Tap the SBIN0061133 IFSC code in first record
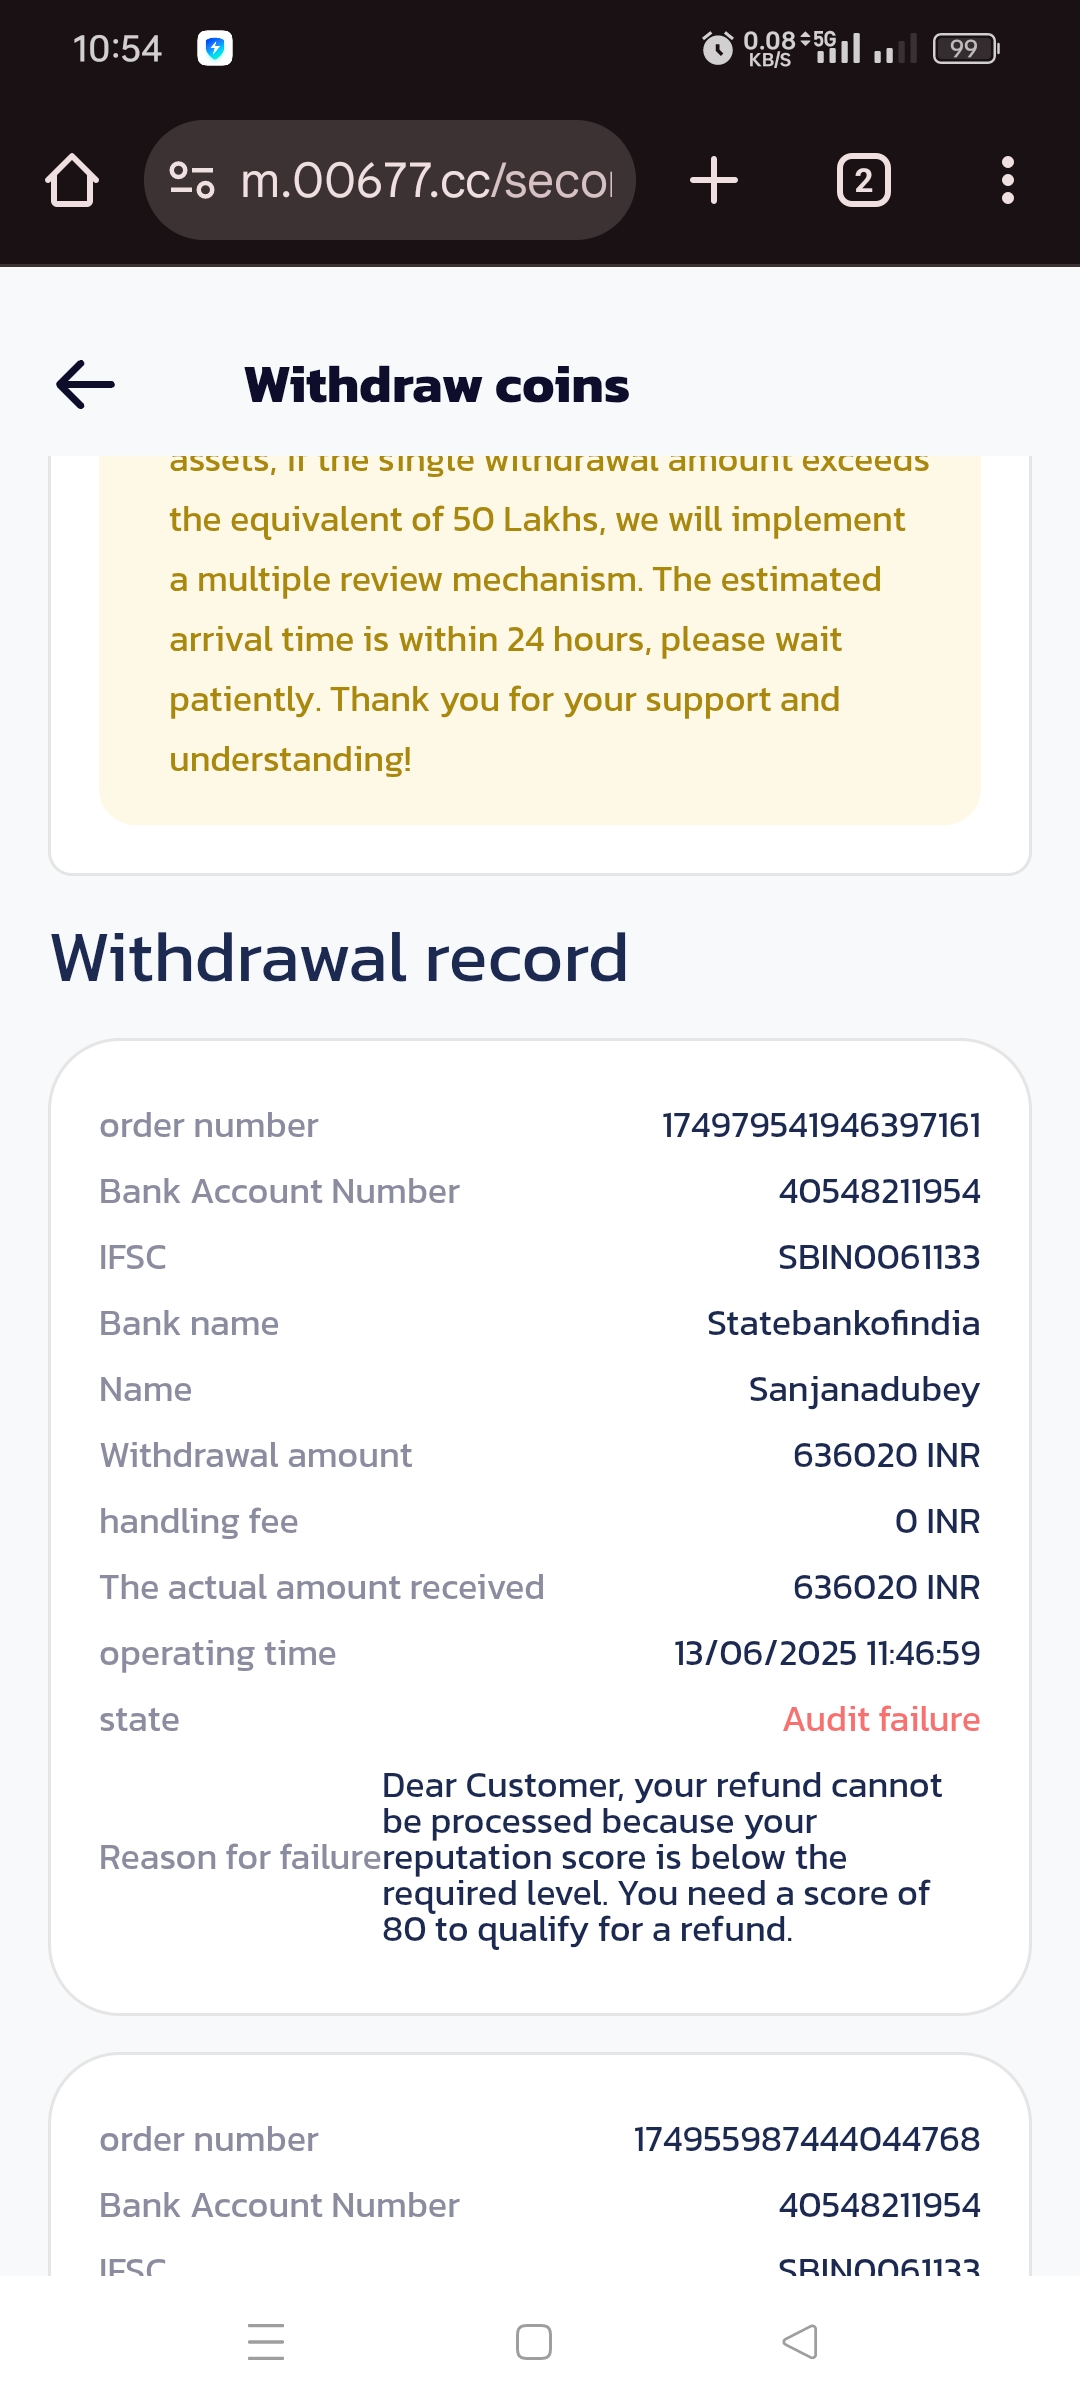 pos(878,1258)
